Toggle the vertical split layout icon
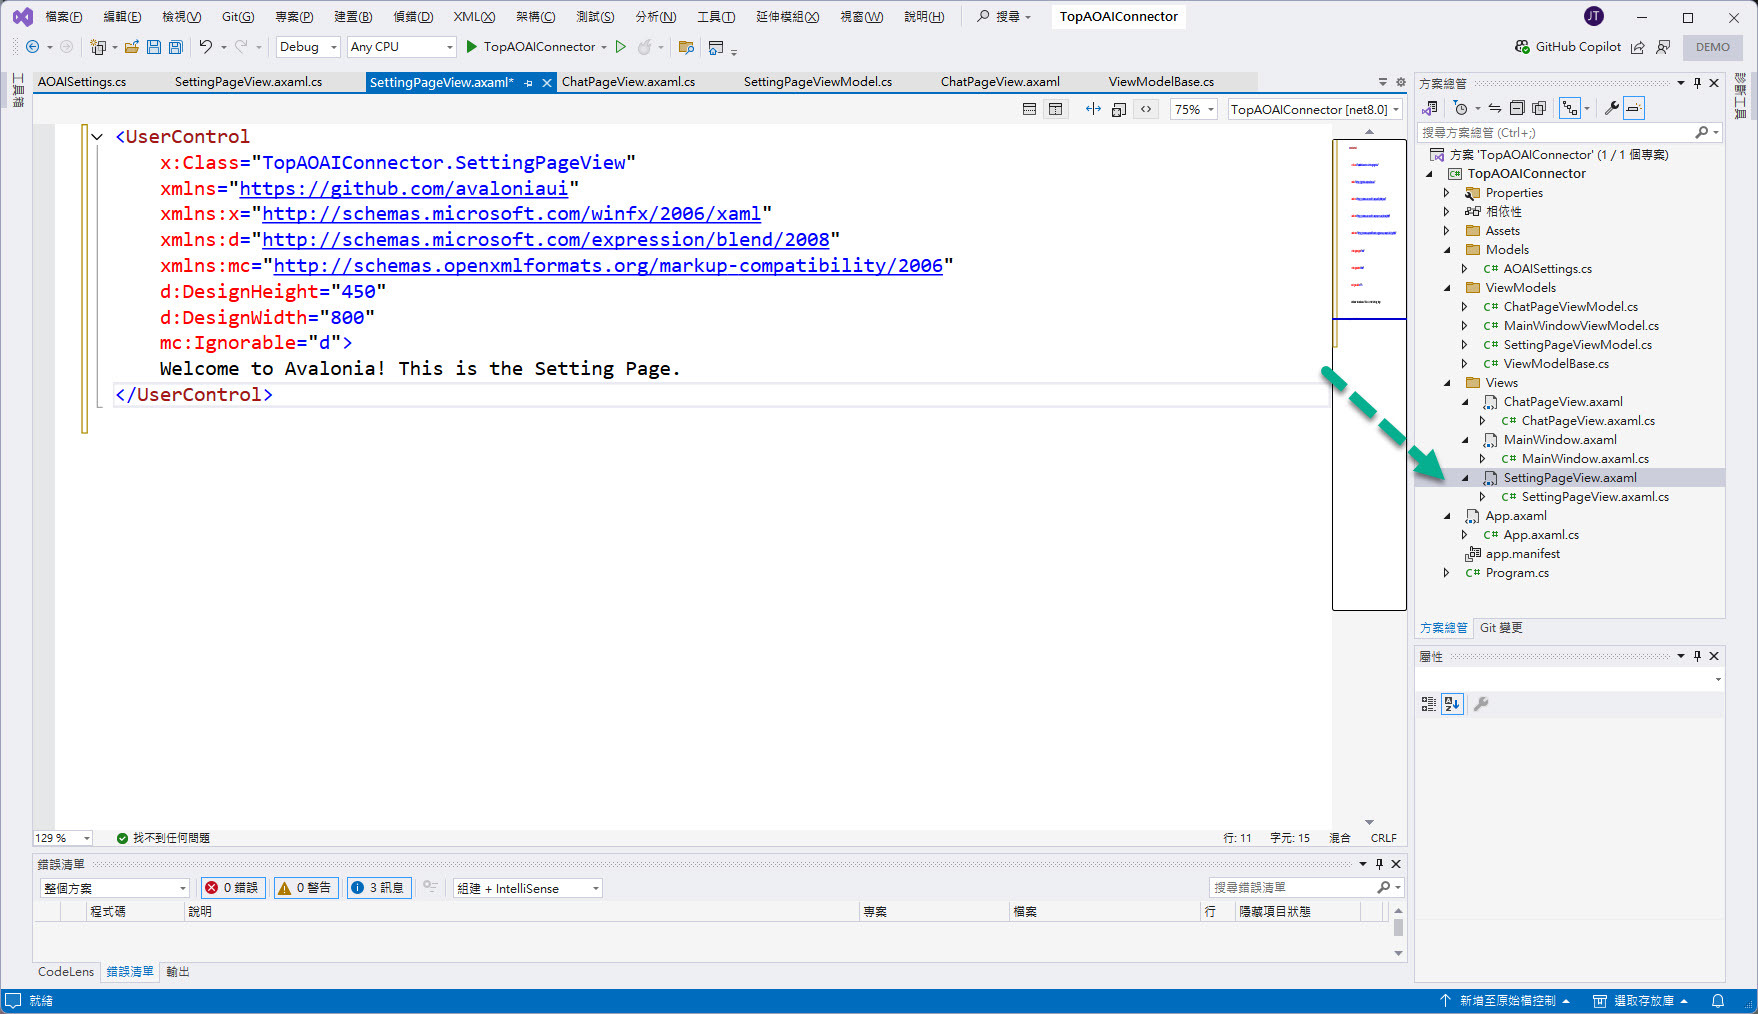Screen dimensions: 1758x1014 coord(1055,109)
